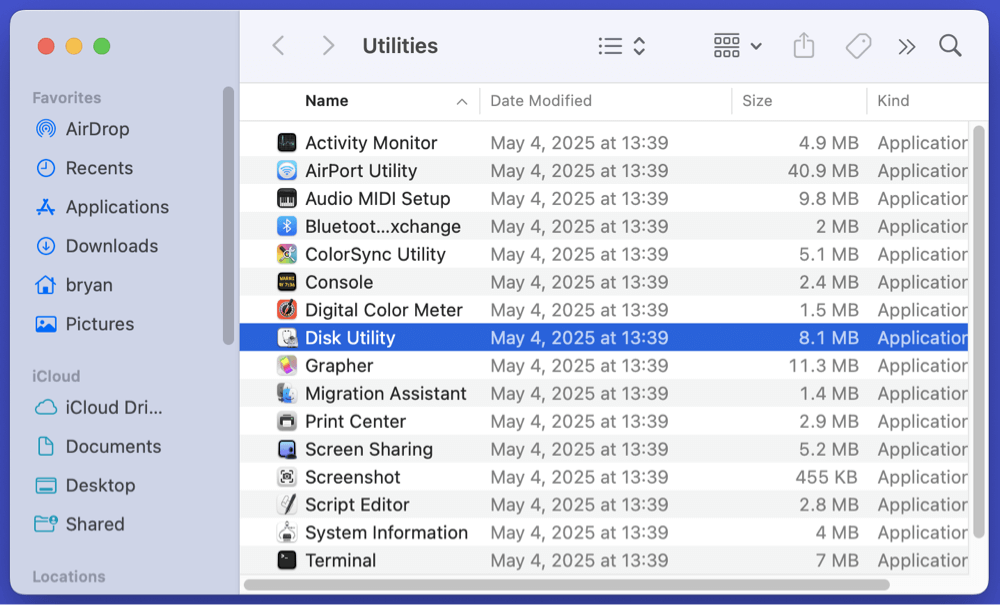Viewport: 1000px width, 605px height.
Task: Click the forward navigation arrow
Action: coord(327,45)
